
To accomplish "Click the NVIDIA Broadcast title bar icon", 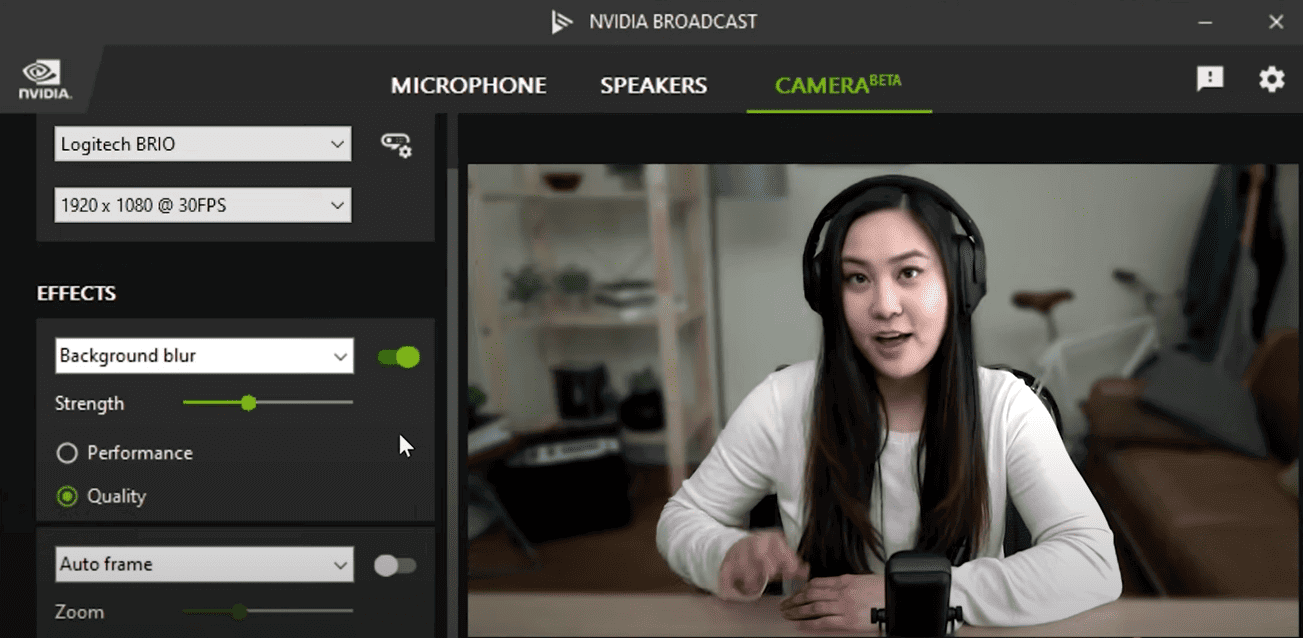I will [562, 22].
